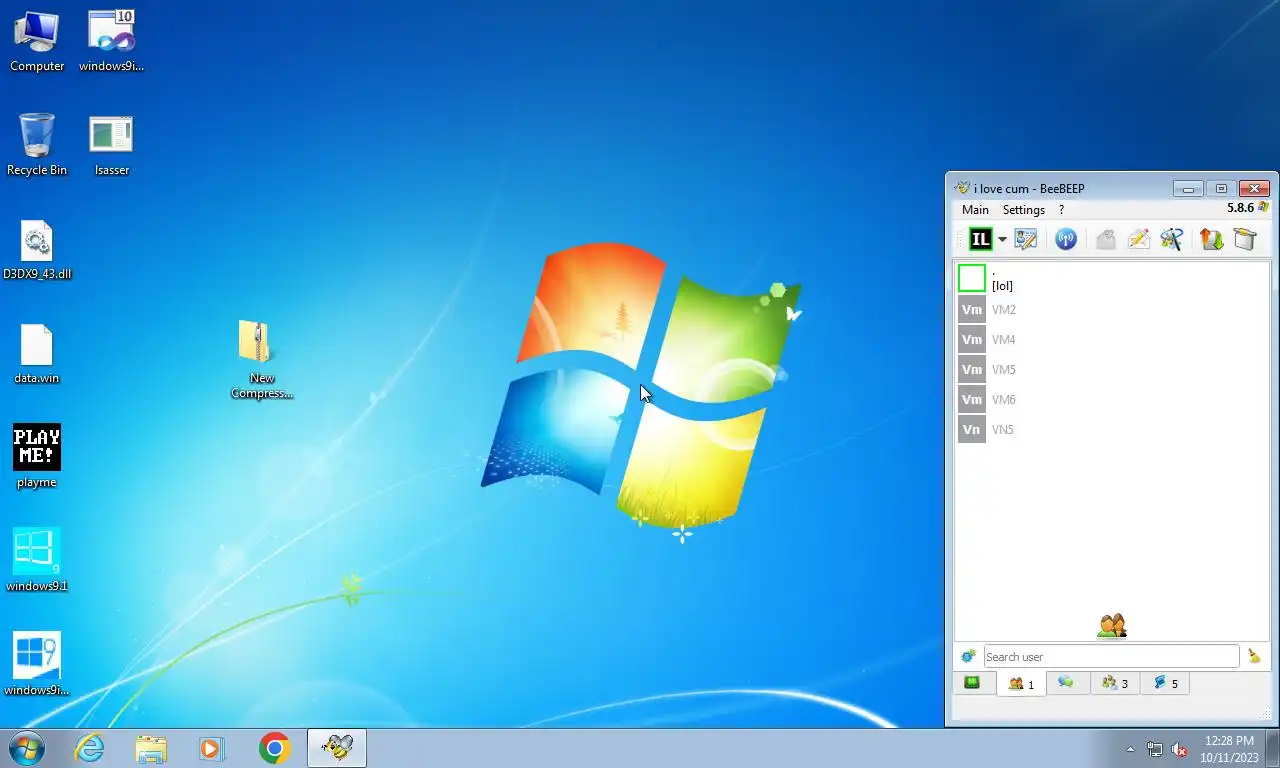Open the ? help menu in BeeBEEP
Screen dimensions: 1280x768
(x=1061, y=210)
